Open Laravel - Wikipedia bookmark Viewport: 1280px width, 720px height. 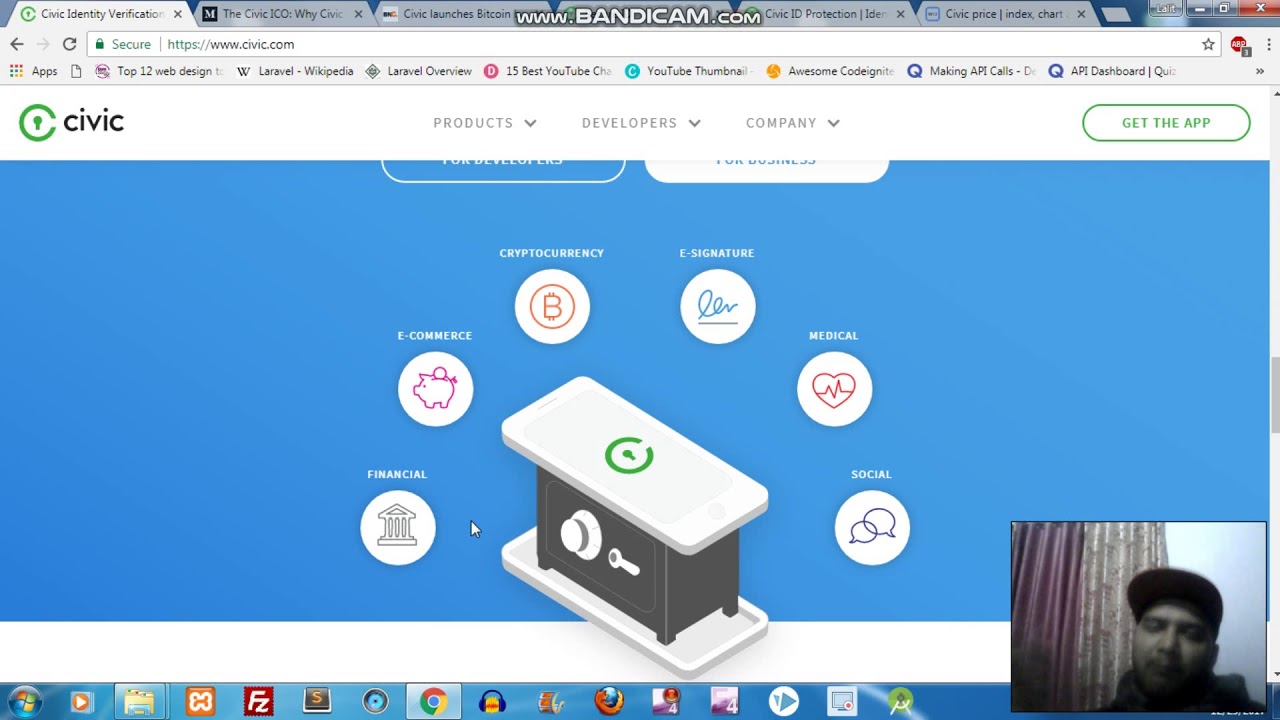[295, 71]
